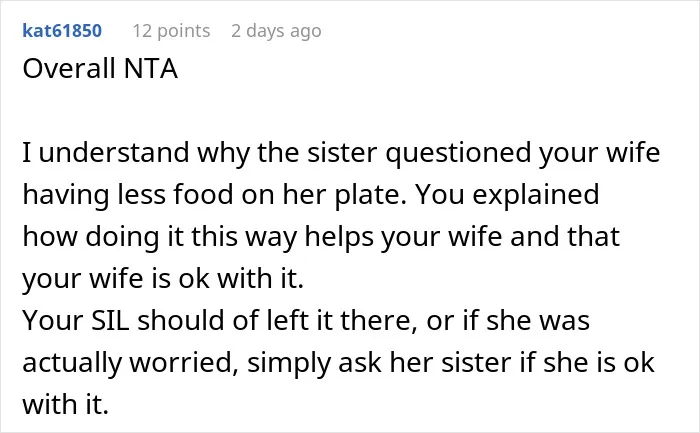Click the word Overall in the comment
700x433 pixels.
pos(69,68)
